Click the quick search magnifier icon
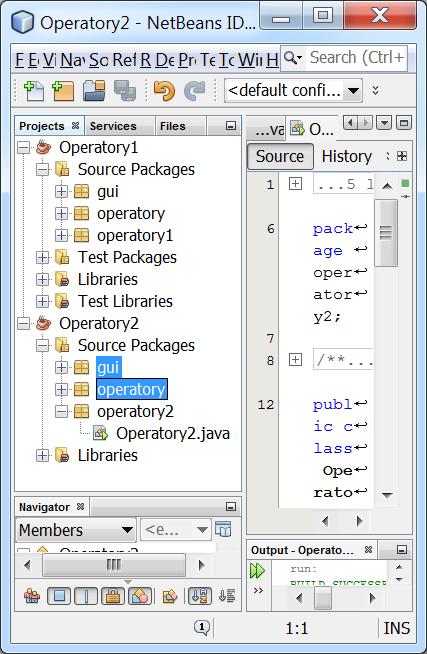Viewport: 427px width, 654px height. pos(293,58)
